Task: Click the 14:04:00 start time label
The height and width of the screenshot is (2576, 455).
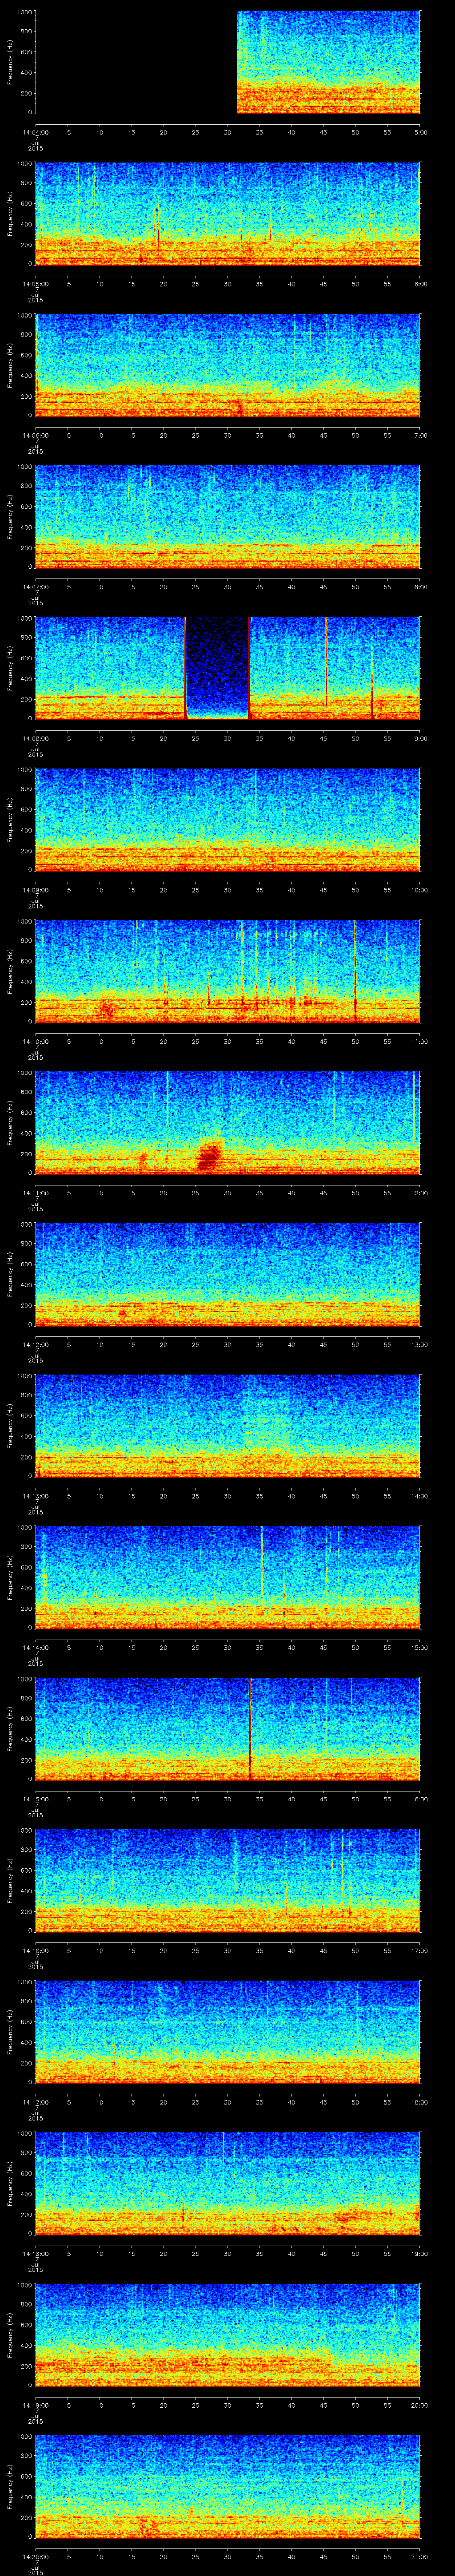Action: click(x=35, y=132)
